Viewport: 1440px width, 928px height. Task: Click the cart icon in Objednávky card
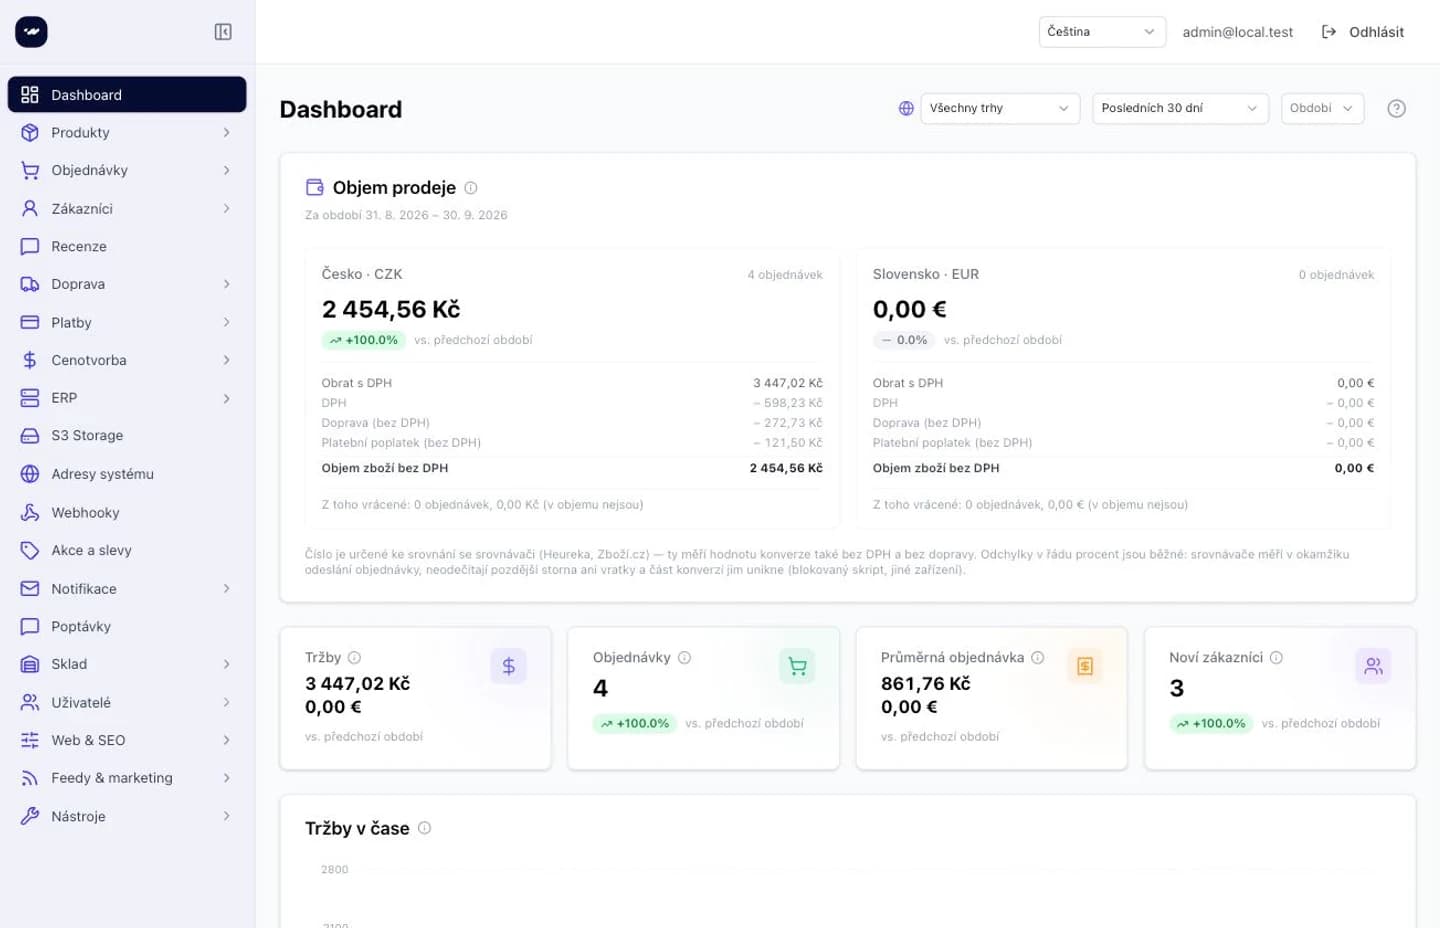[x=797, y=666]
